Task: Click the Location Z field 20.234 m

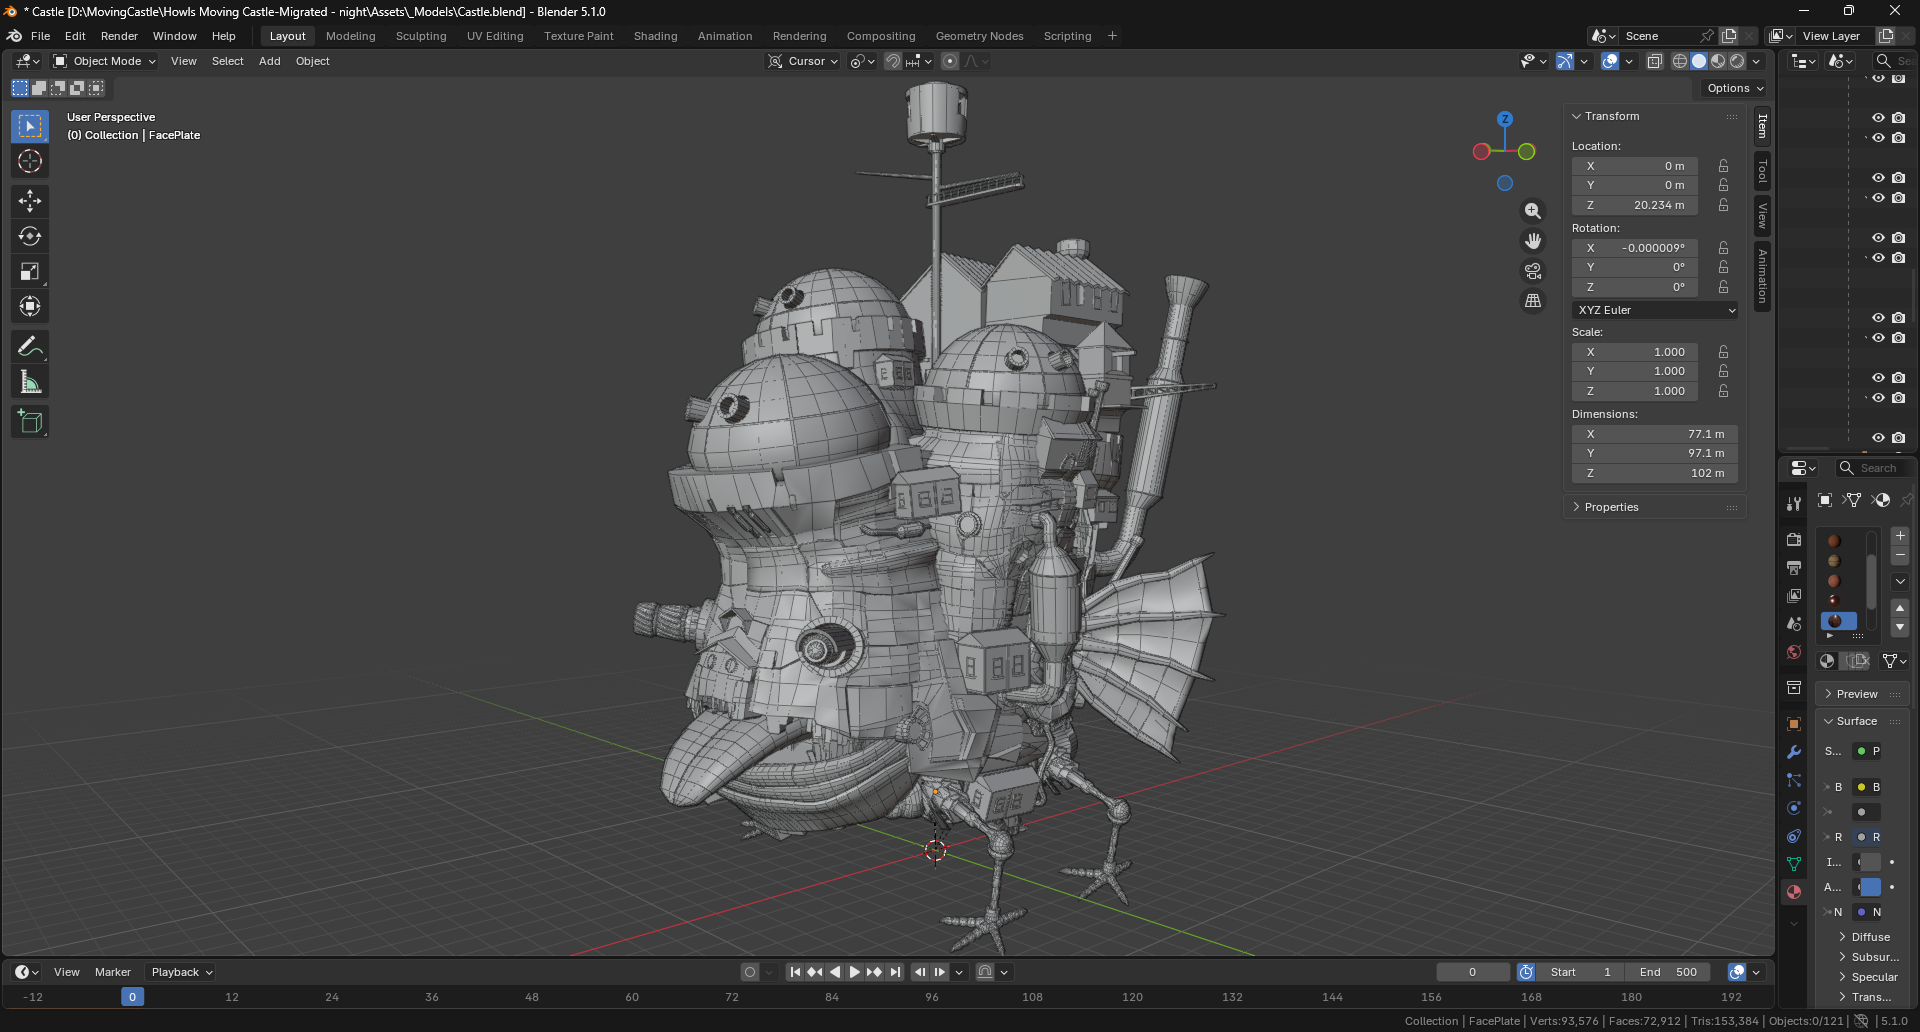Action: (x=1635, y=205)
